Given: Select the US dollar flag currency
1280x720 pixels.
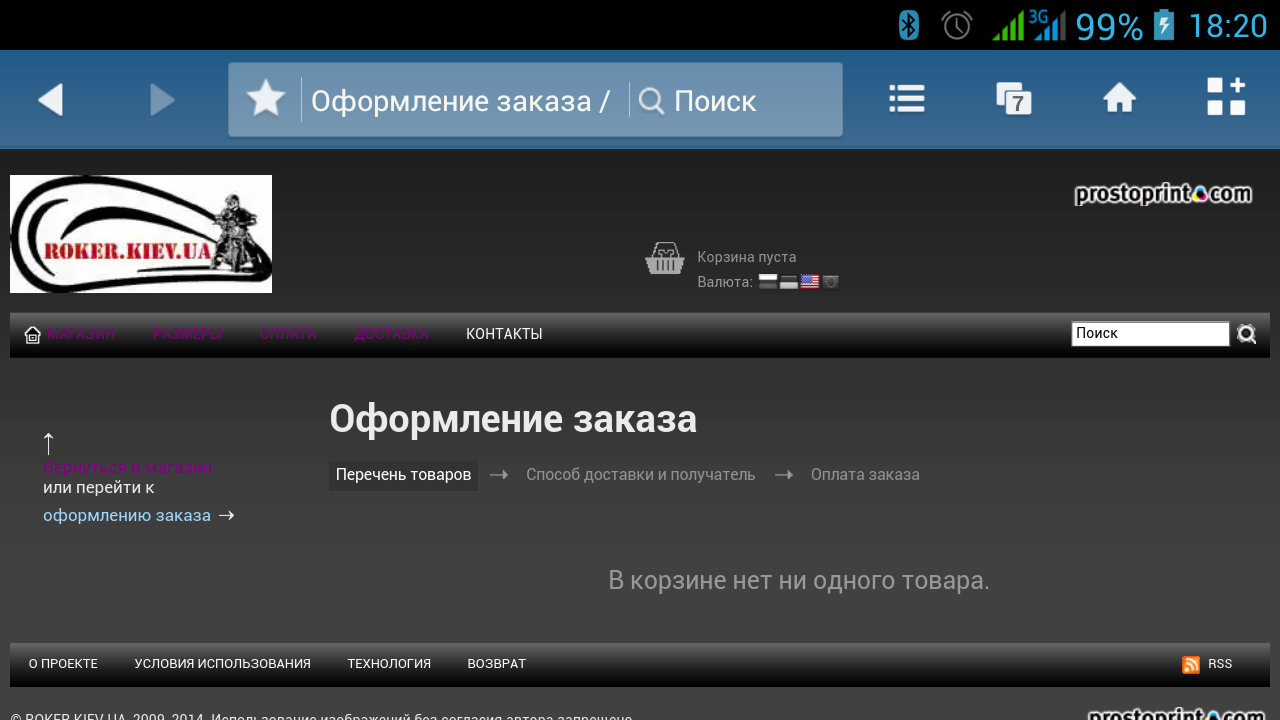Looking at the screenshot, I should (810, 282).
